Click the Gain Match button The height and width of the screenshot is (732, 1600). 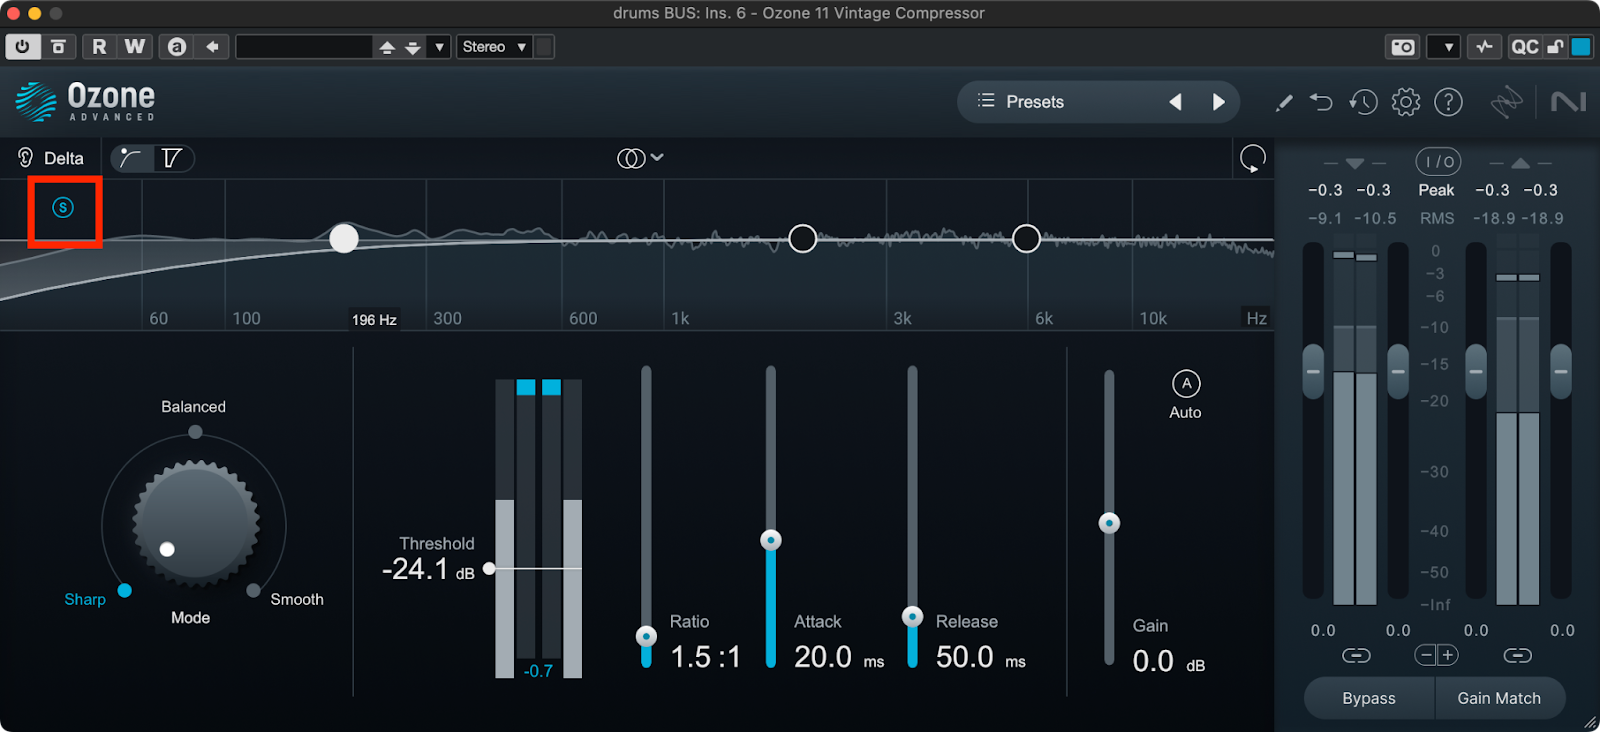1498,698
